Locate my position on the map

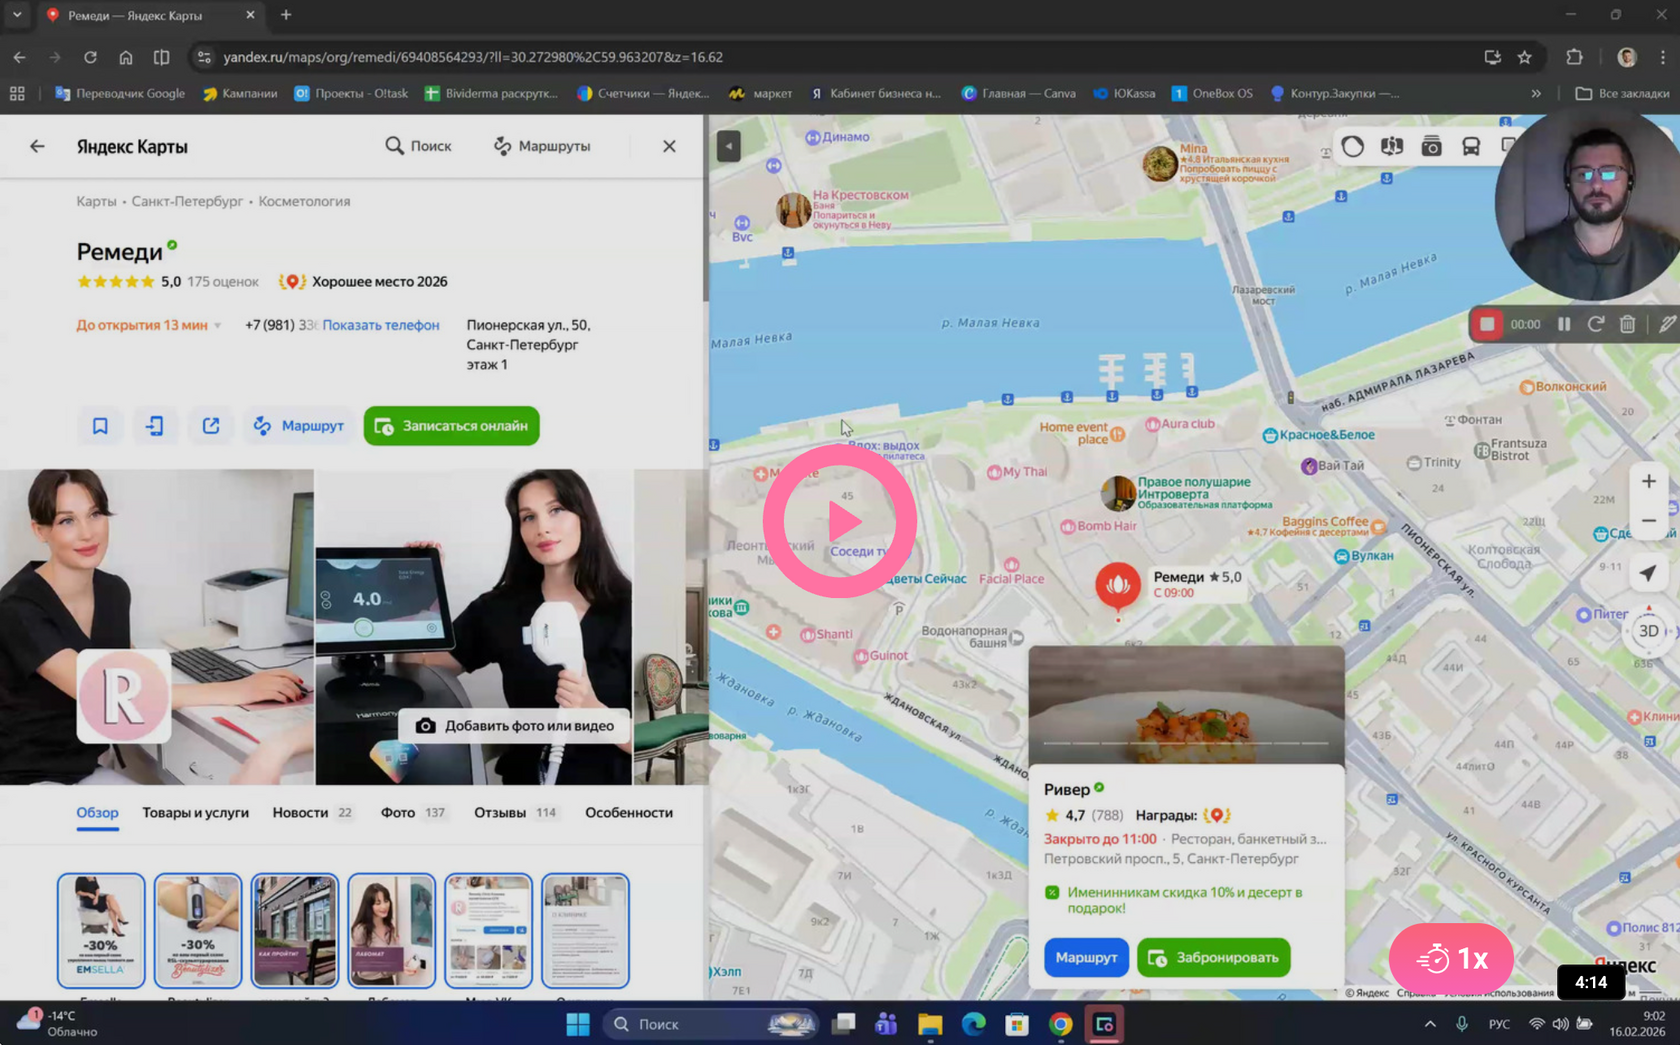(1649, 573)
